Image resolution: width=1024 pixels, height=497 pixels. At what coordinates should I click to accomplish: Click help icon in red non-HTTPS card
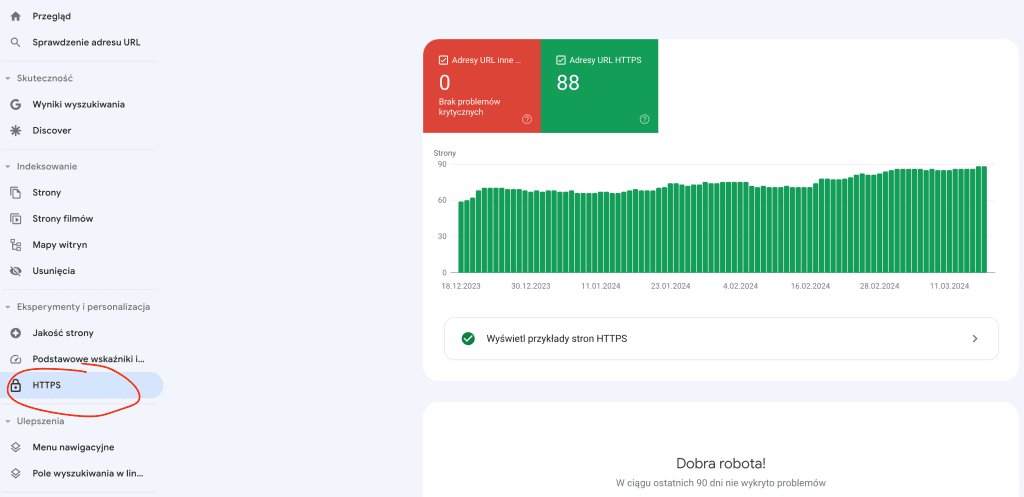527,119
